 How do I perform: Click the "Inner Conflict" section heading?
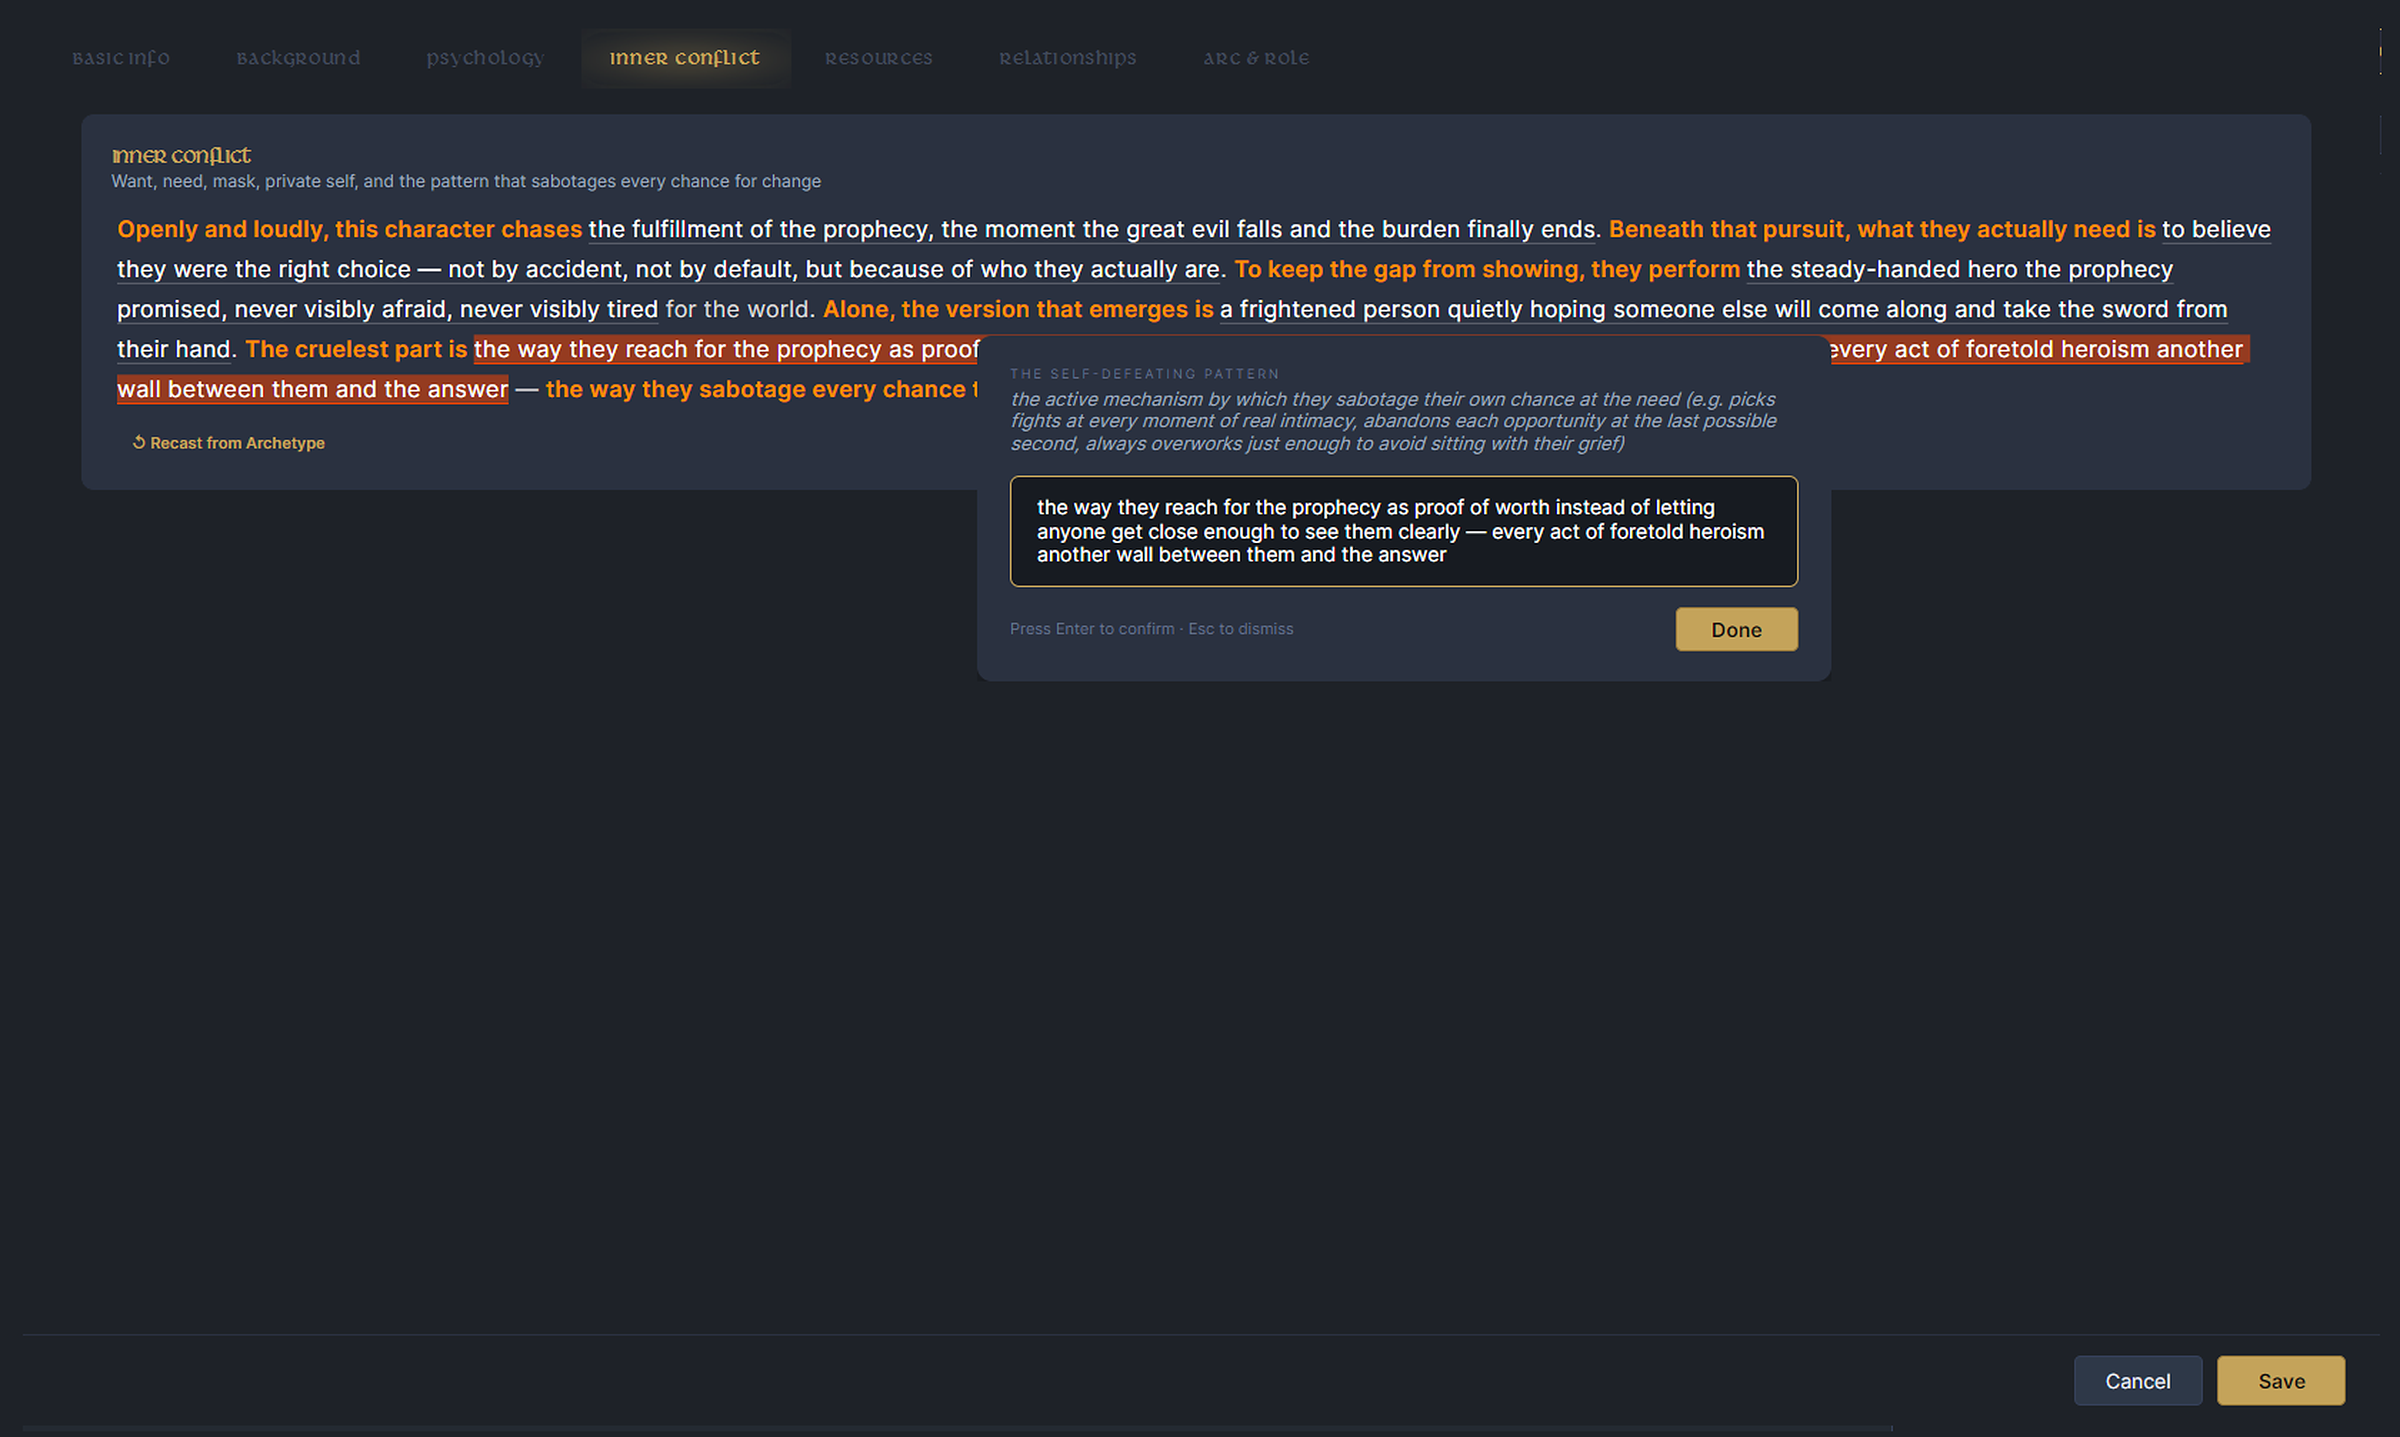click(x=181, y=155)
